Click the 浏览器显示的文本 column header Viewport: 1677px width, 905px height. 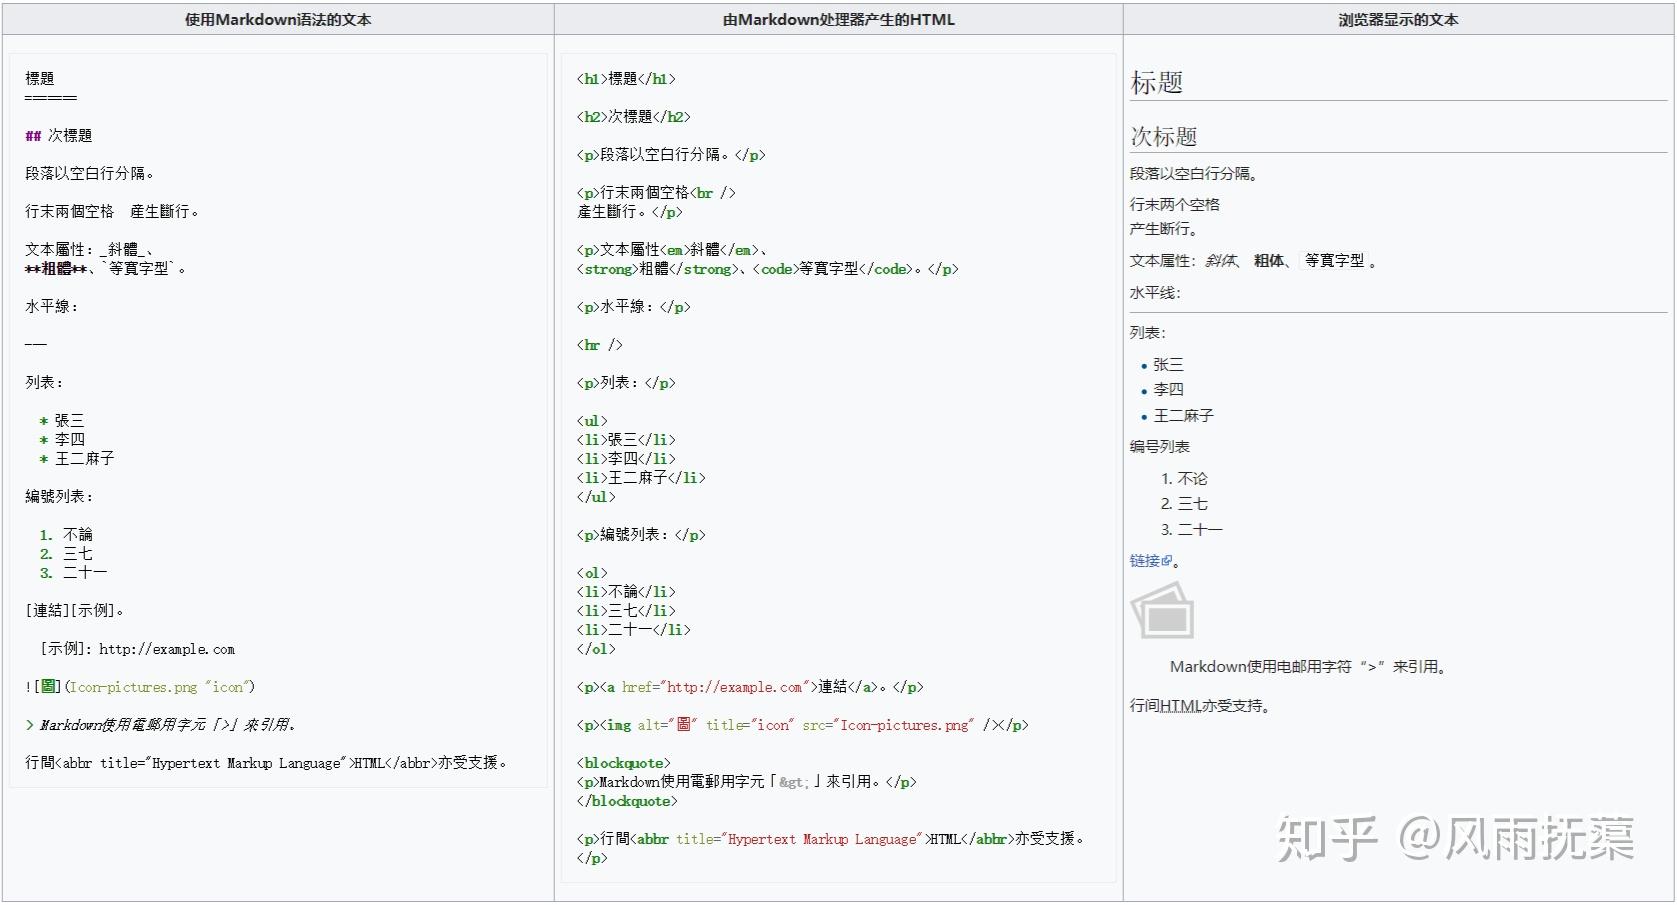pyautogui.click(x=1397, y=19)
